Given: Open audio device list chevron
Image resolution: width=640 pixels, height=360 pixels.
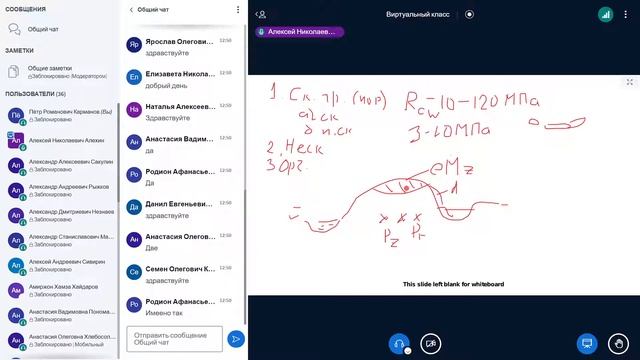Looking at the screenshot, I should [x=407, y=351].
